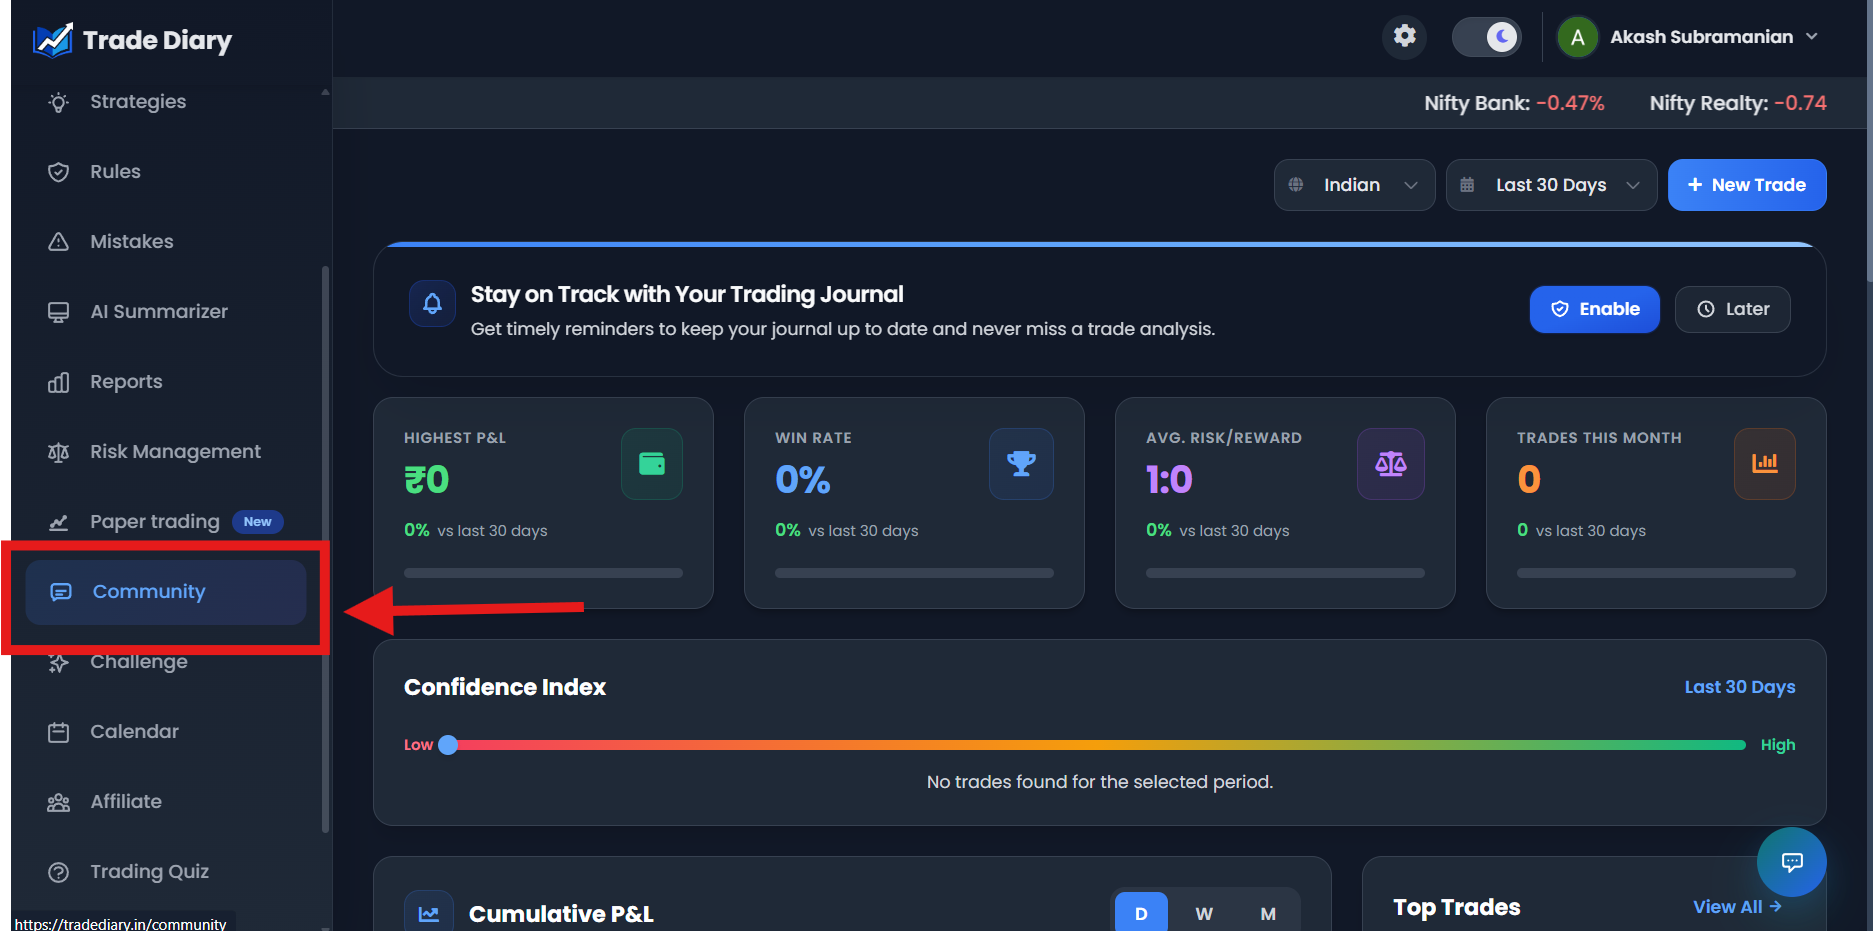1873x931 pixels.
Task: Click the Risk Management scales icon
Action: pyautogui.click(x=59, y=452)
